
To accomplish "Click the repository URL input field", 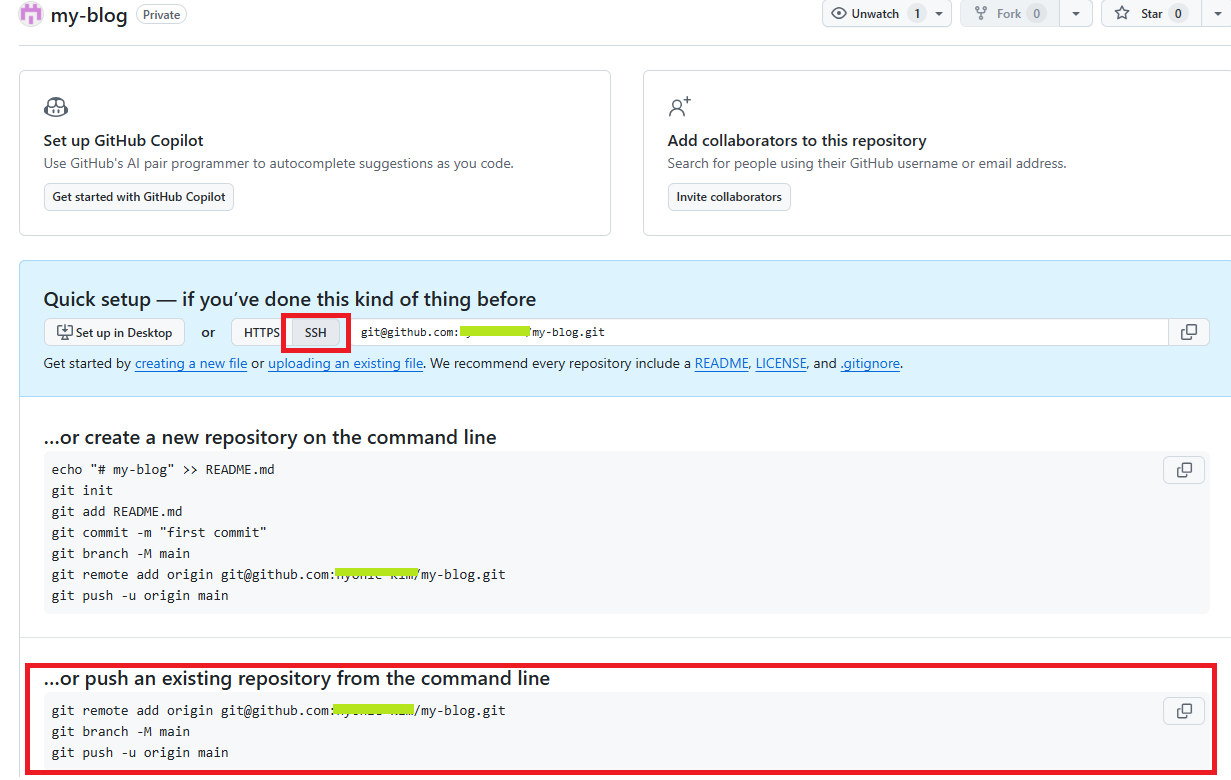I will 760,332.
